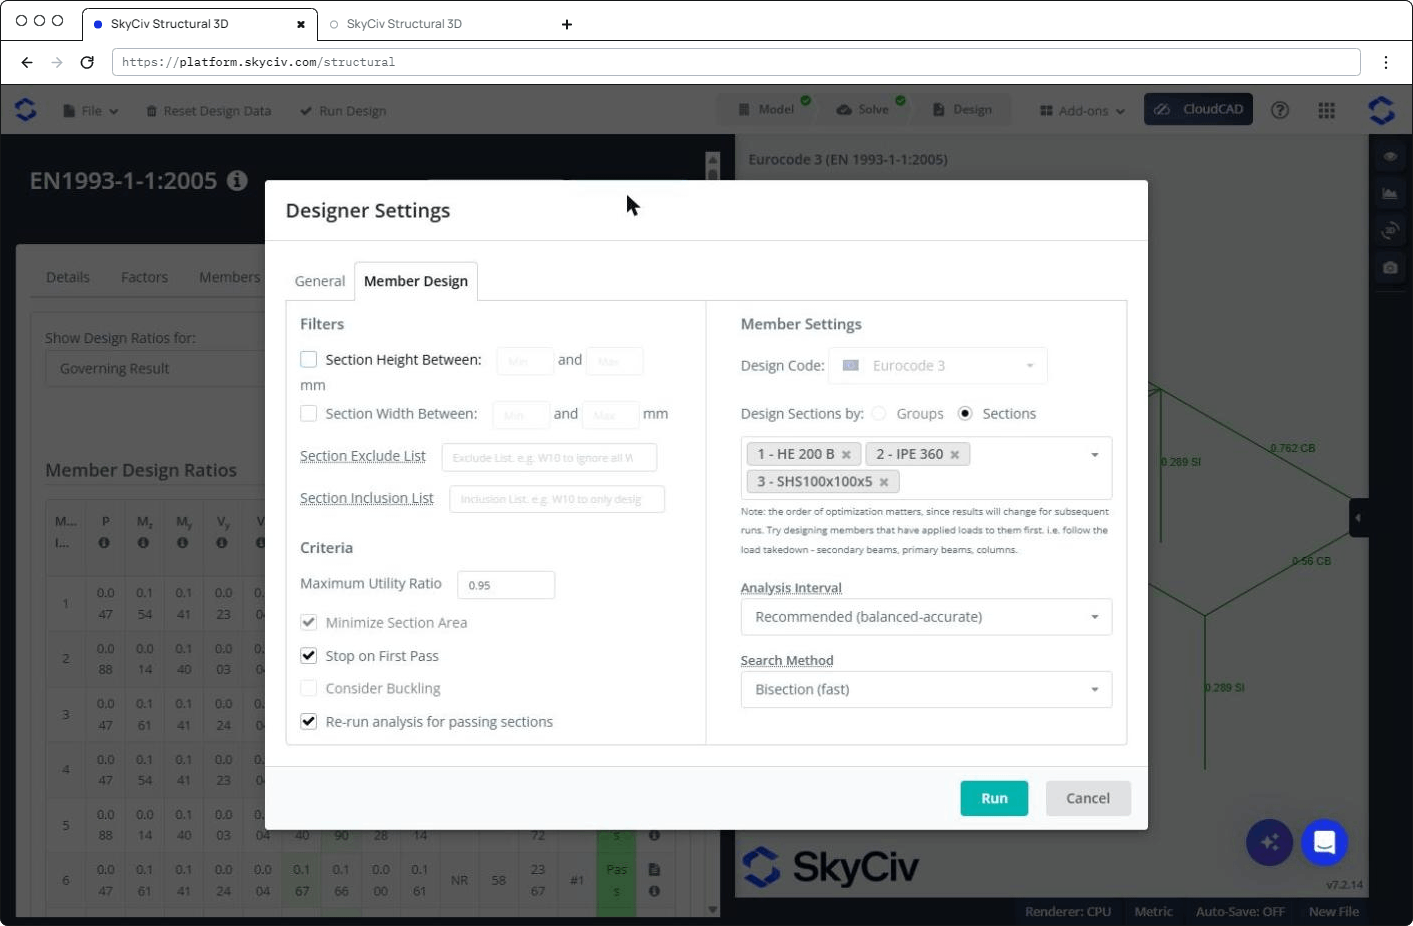Viewport: 1413px width, 926px height.
Task: Click the info icon under the Vy column header
Action: click(x=222, y=543)
